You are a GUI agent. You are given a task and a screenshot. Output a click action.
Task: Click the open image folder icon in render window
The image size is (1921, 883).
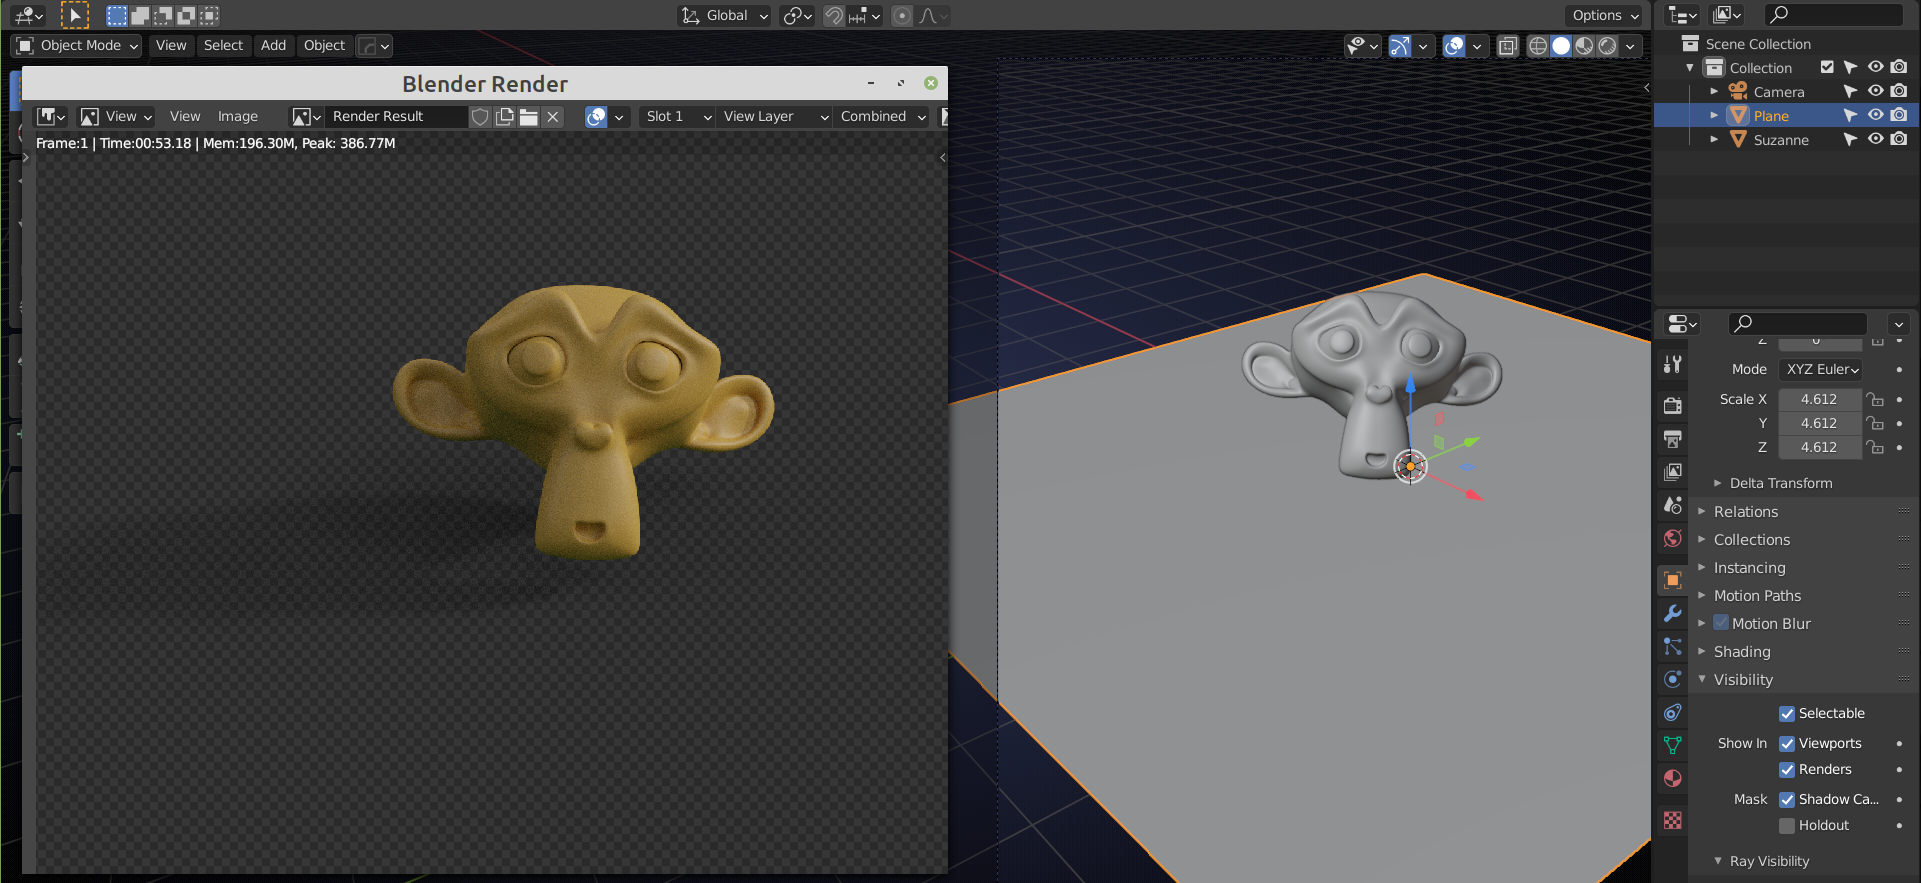click(x=529, y=117)
